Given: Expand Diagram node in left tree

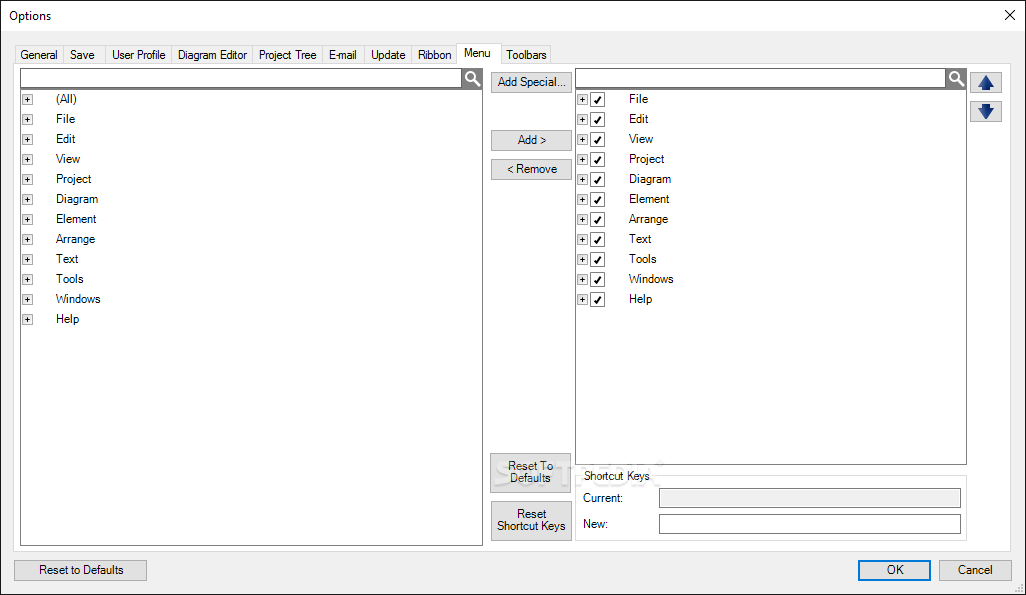Looking at the screenshot, I should click(x=27, y=200).
